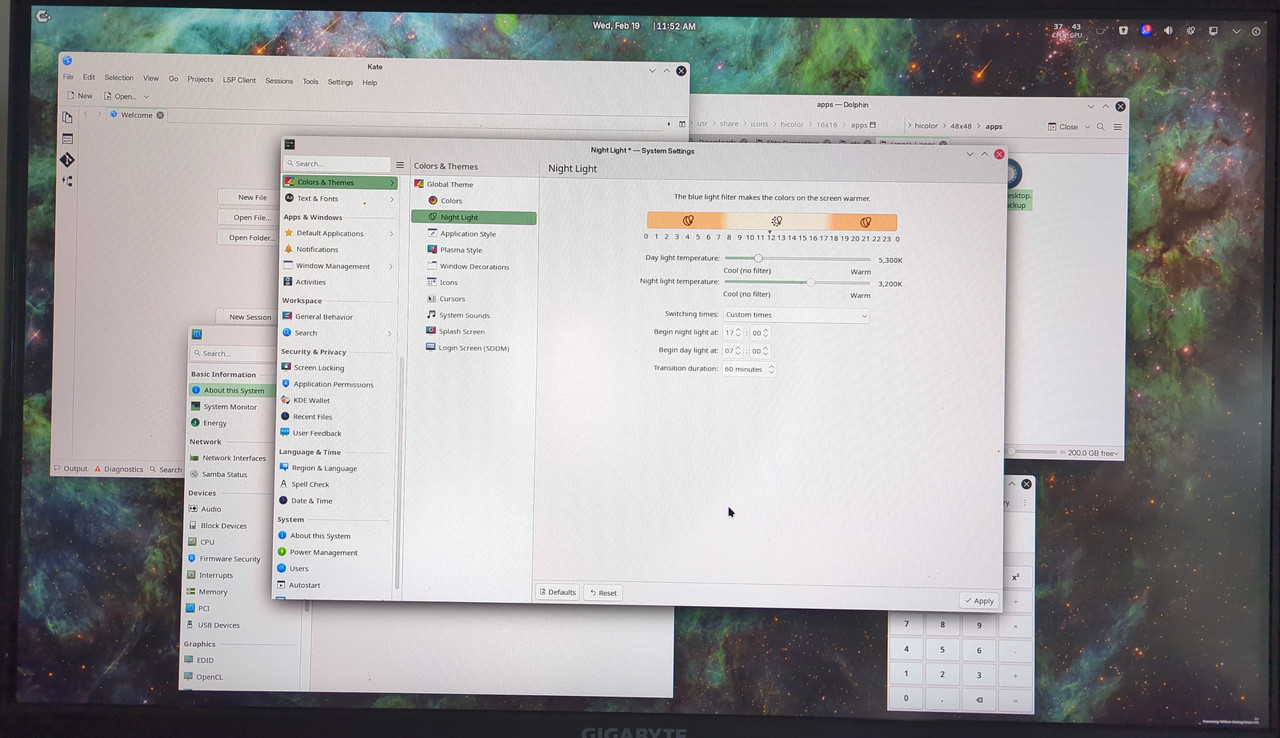Adjust Begin night light hour spinner
The width and height of the screenshot is (1280, 738).
[733, 332]
